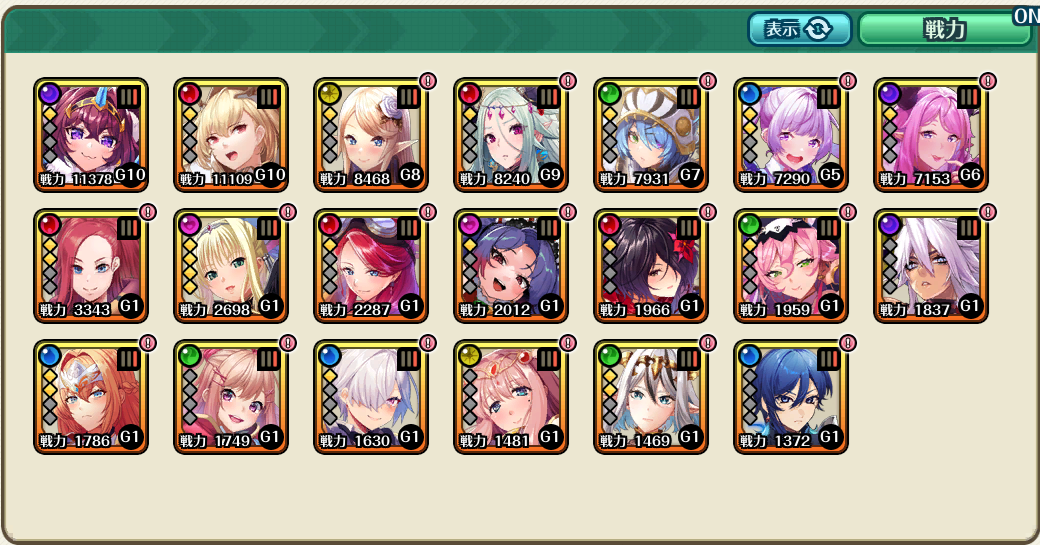Click blue element orb on 戦力 7290 card

[x=749, y=94]
